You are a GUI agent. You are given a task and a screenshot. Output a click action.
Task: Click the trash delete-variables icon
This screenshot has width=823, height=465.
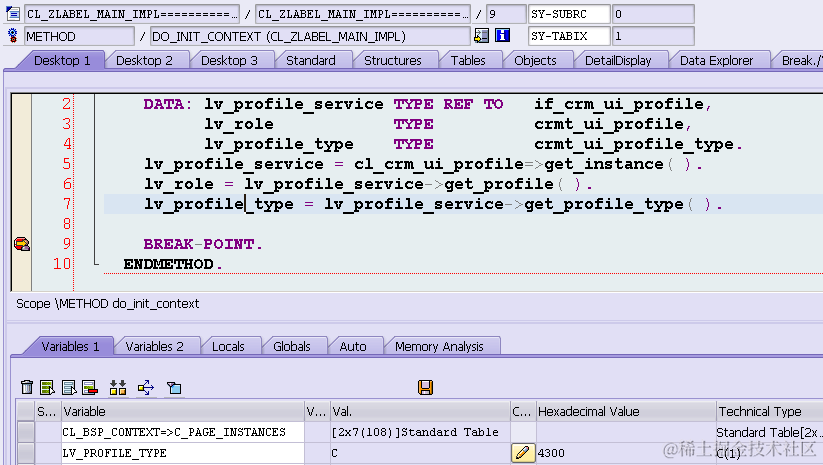(x=27, y=387)
